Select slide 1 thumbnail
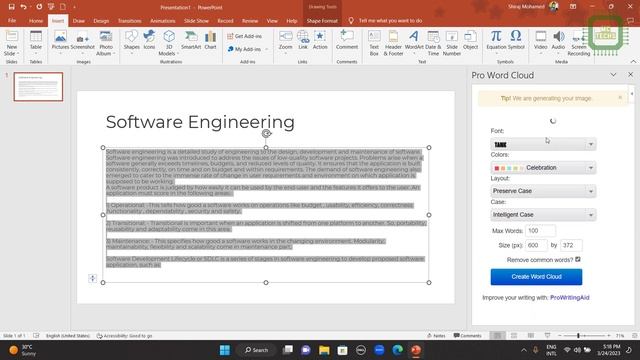Screen dimensions: 640x360 38,87
